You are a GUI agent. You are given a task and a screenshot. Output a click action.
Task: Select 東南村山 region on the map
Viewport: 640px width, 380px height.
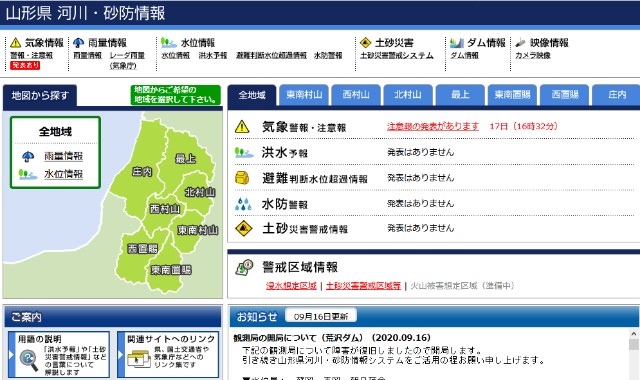(198, 230)
